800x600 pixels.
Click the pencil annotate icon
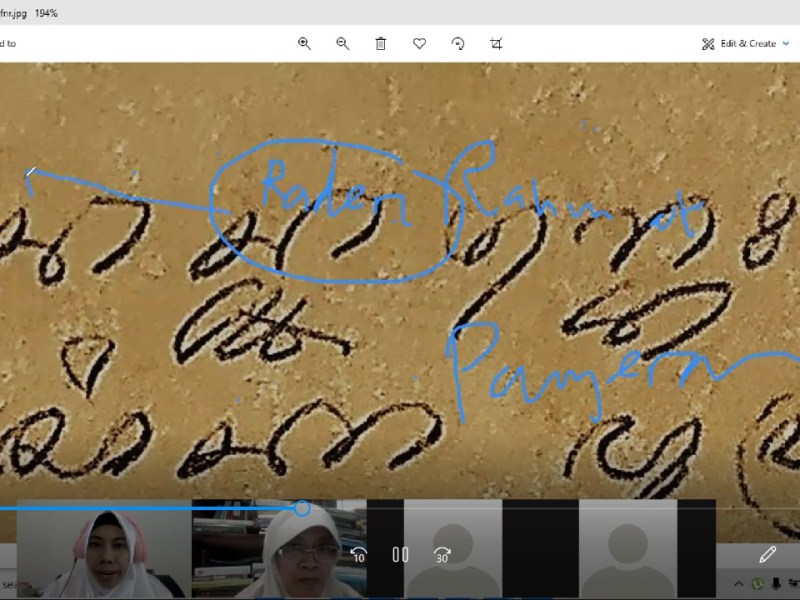click(767, 554)
